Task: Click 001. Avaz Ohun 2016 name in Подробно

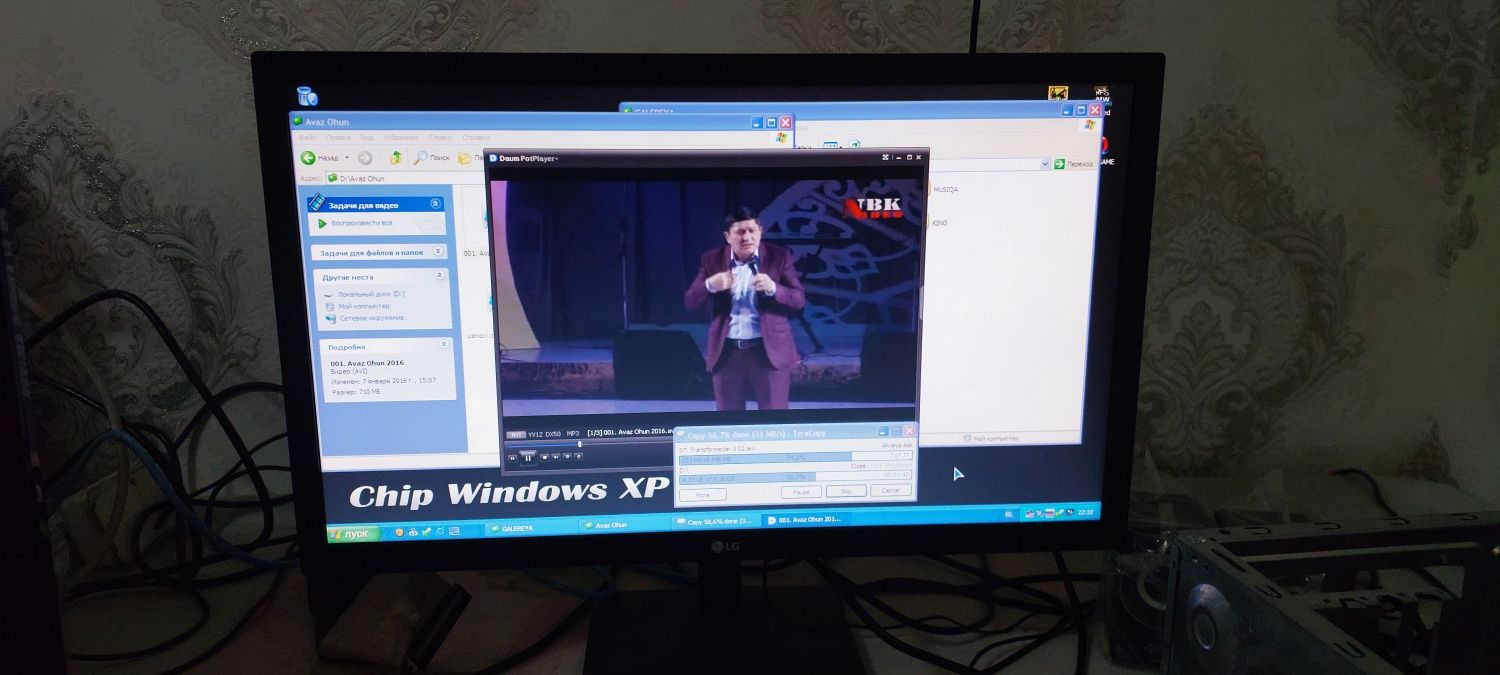Action: click(367, 362)
